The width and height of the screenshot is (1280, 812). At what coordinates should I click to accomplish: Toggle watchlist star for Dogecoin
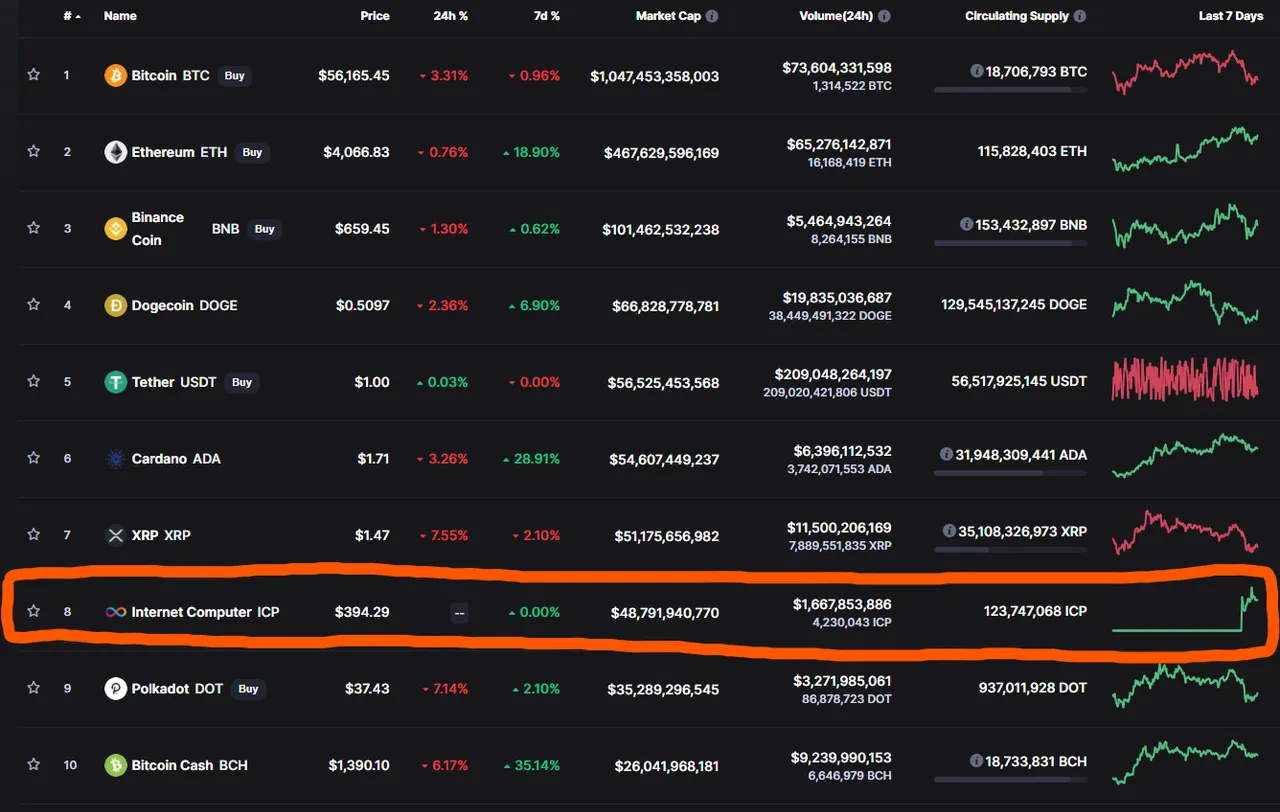[x=33, y=305]
